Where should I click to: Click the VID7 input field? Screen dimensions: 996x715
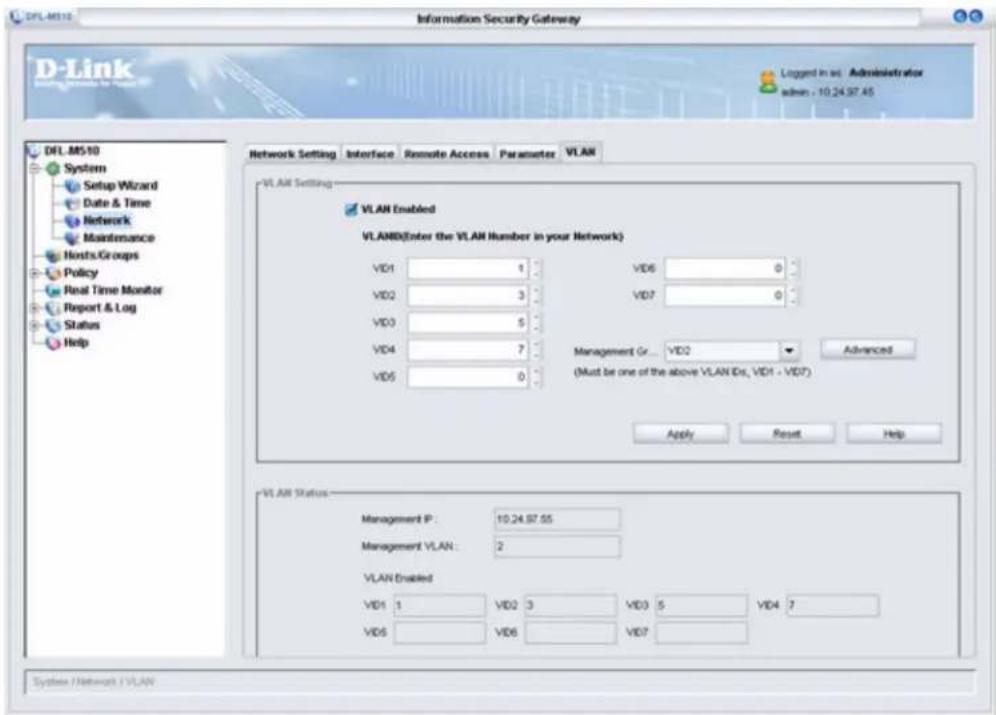pyautogui.click(x=725, y=296)
